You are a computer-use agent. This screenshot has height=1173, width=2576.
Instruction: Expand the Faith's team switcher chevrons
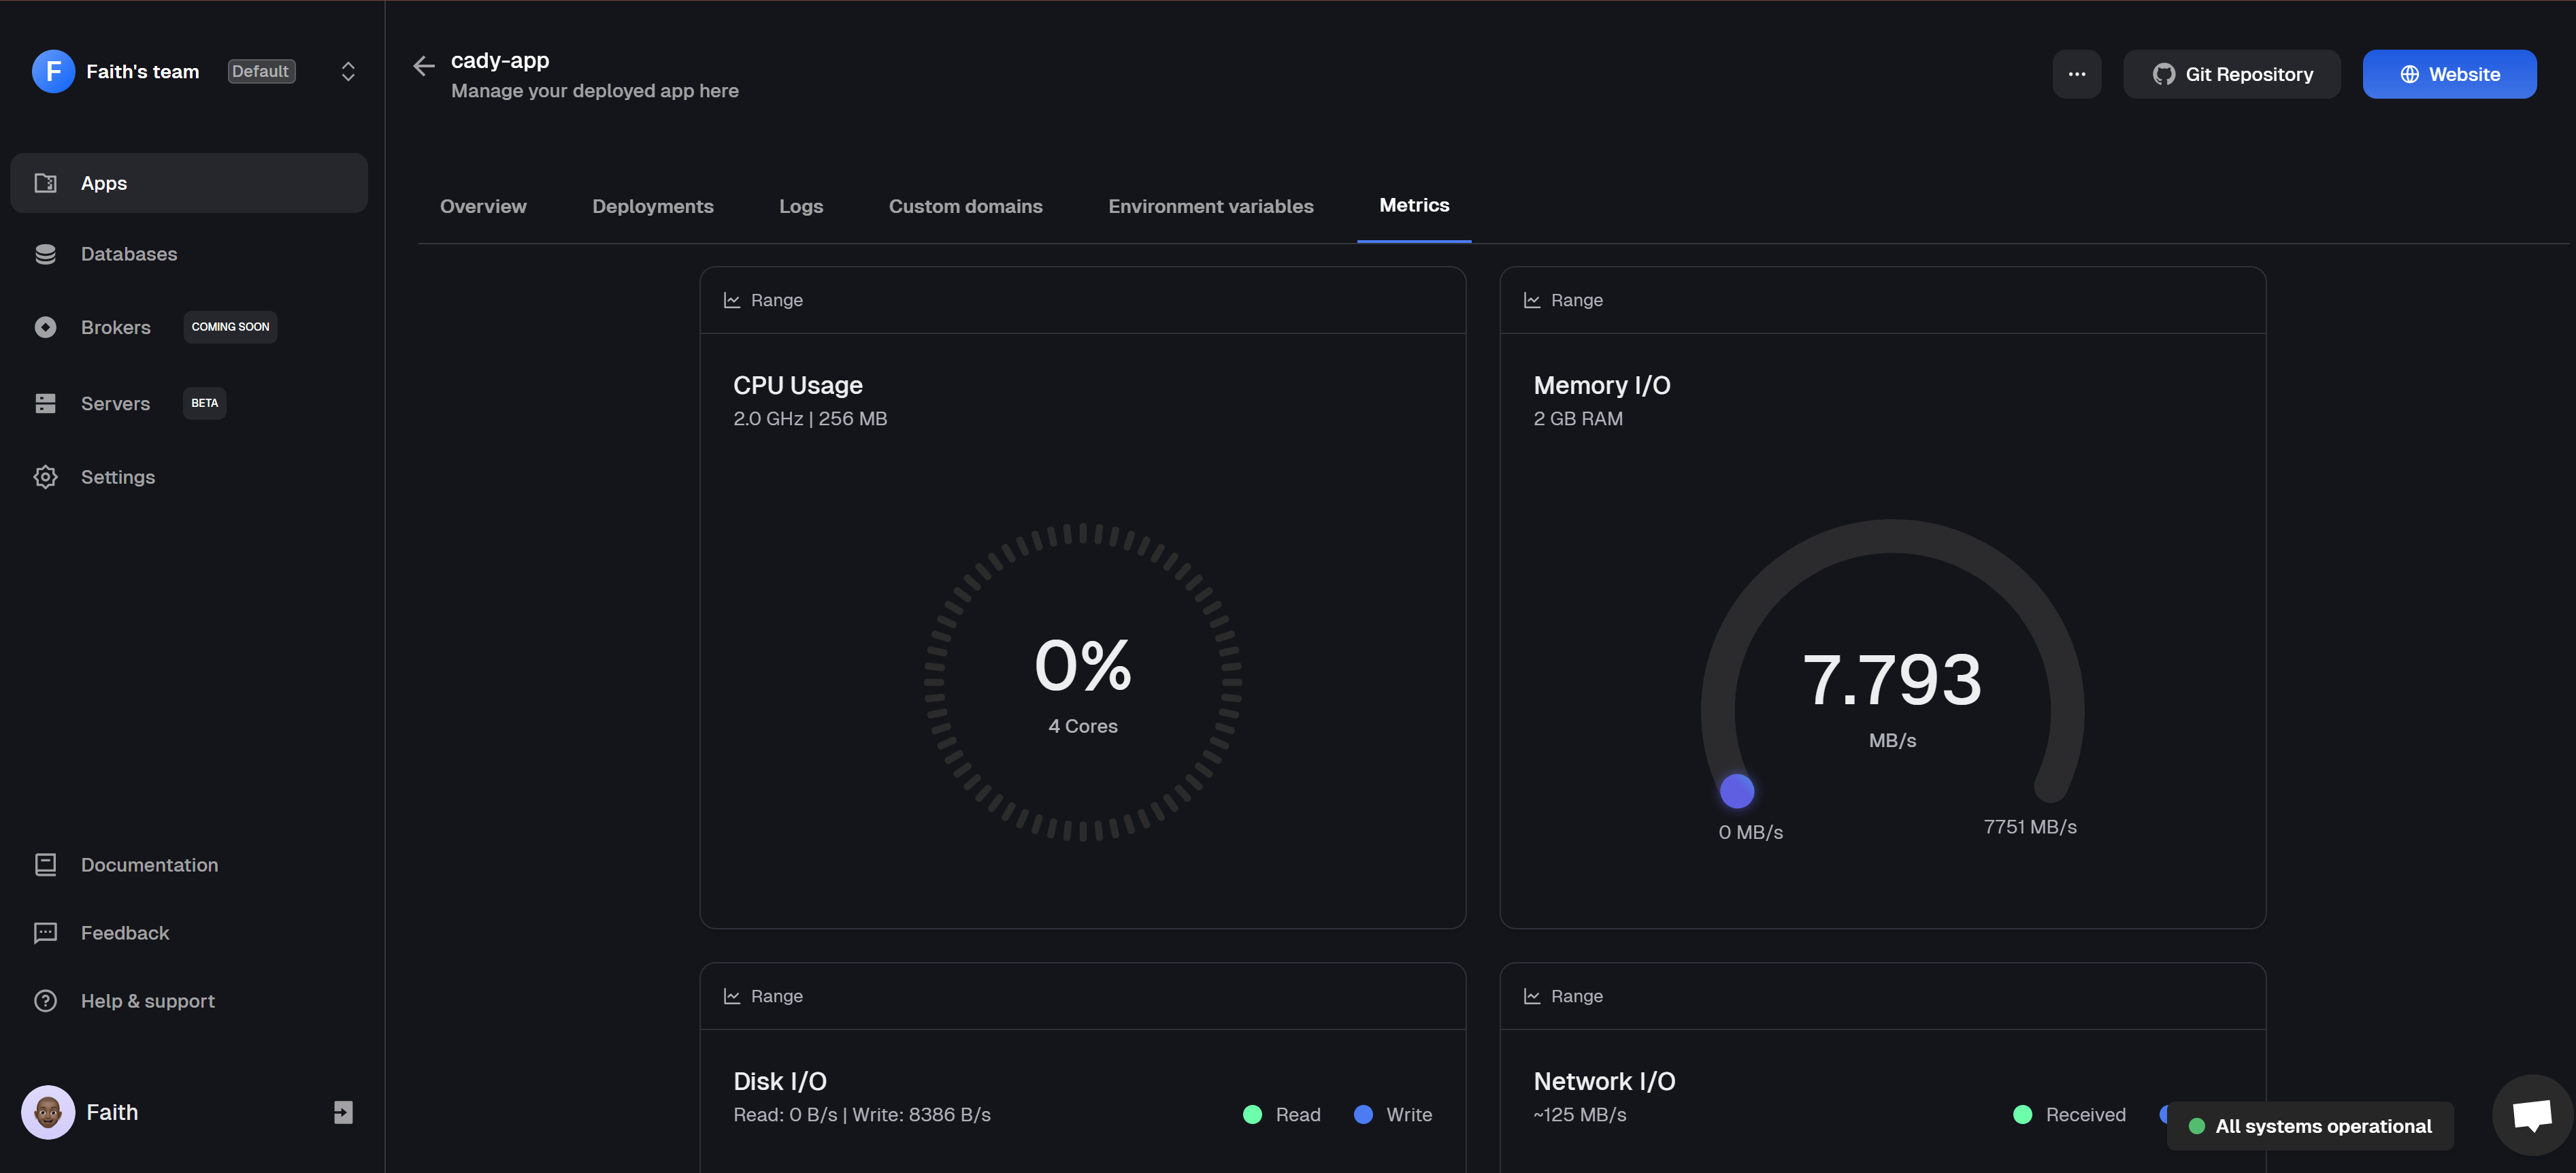coord(348,72)
